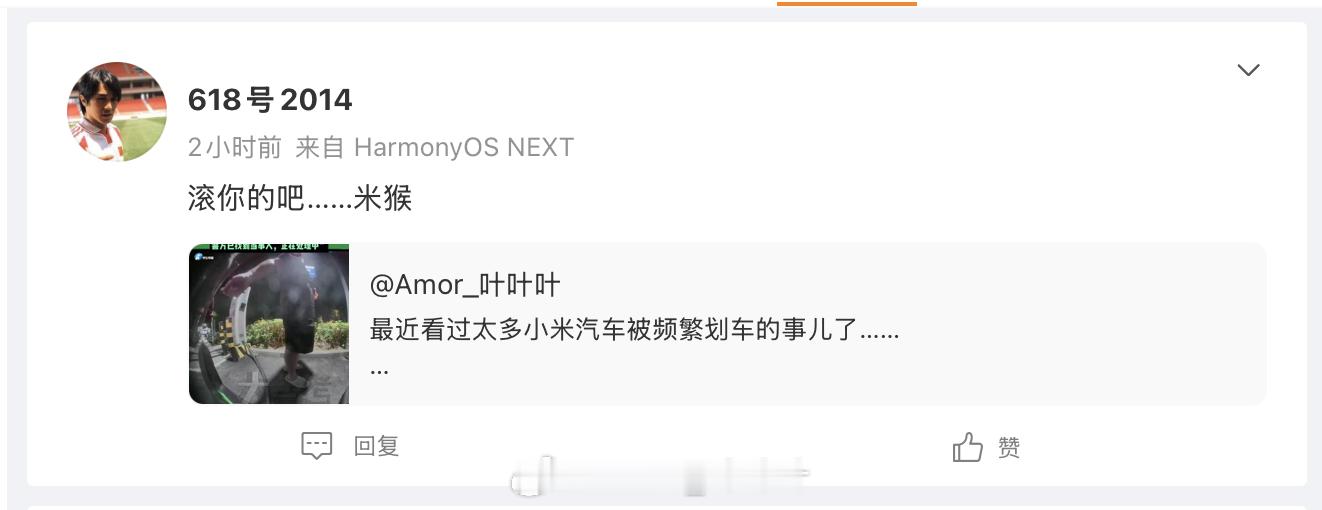1322x510 pixels.
Task: Expand the post options chevron arrow
Action: pos(1248,70)
